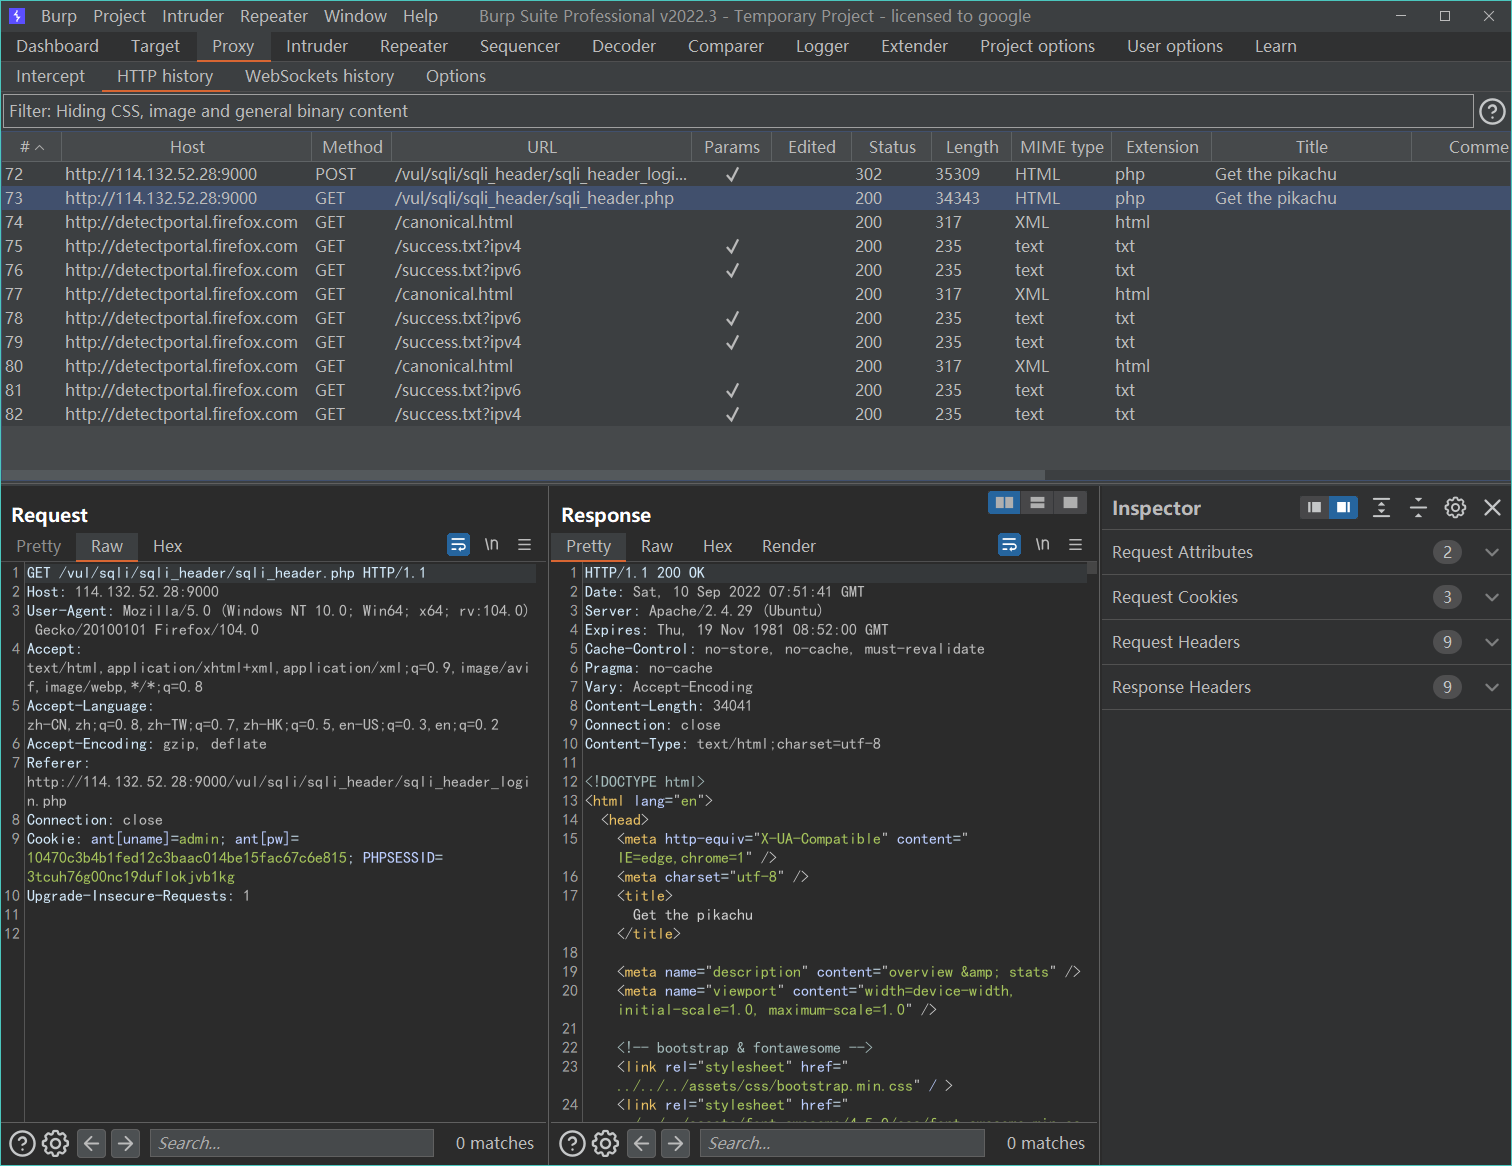Open the Help menu
This screenshot has width=1512, height=1166.
pyautogui.click(x=420, y=16)
